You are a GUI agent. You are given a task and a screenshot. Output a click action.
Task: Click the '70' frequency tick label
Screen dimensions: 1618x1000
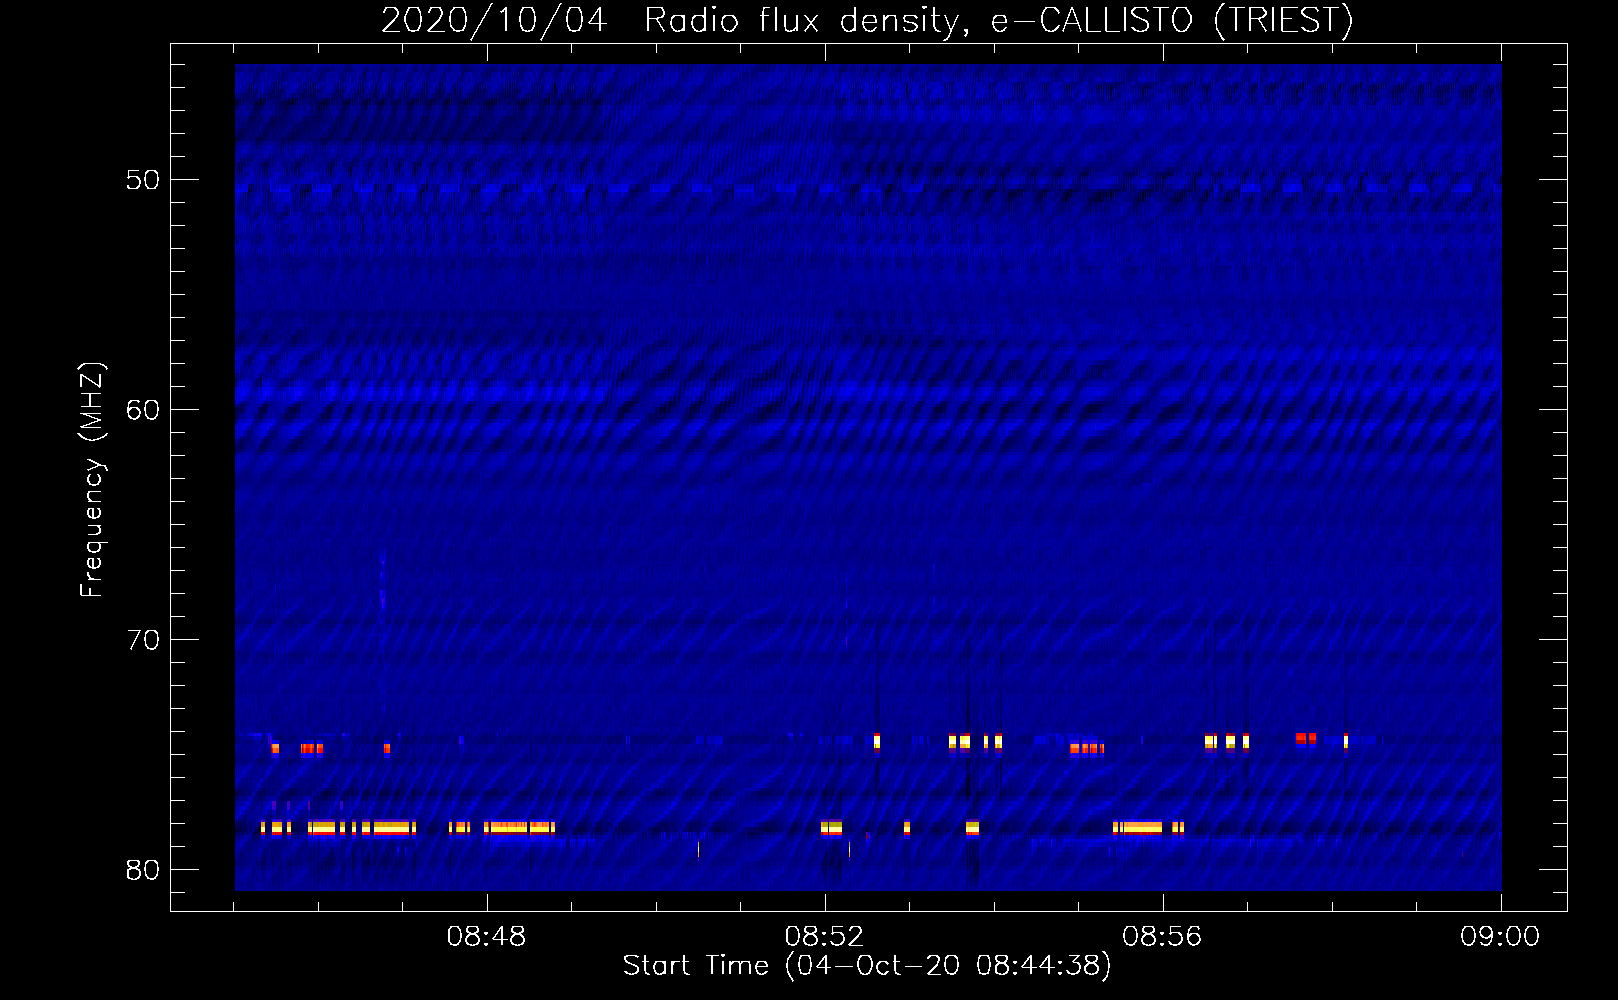point(143,640)
